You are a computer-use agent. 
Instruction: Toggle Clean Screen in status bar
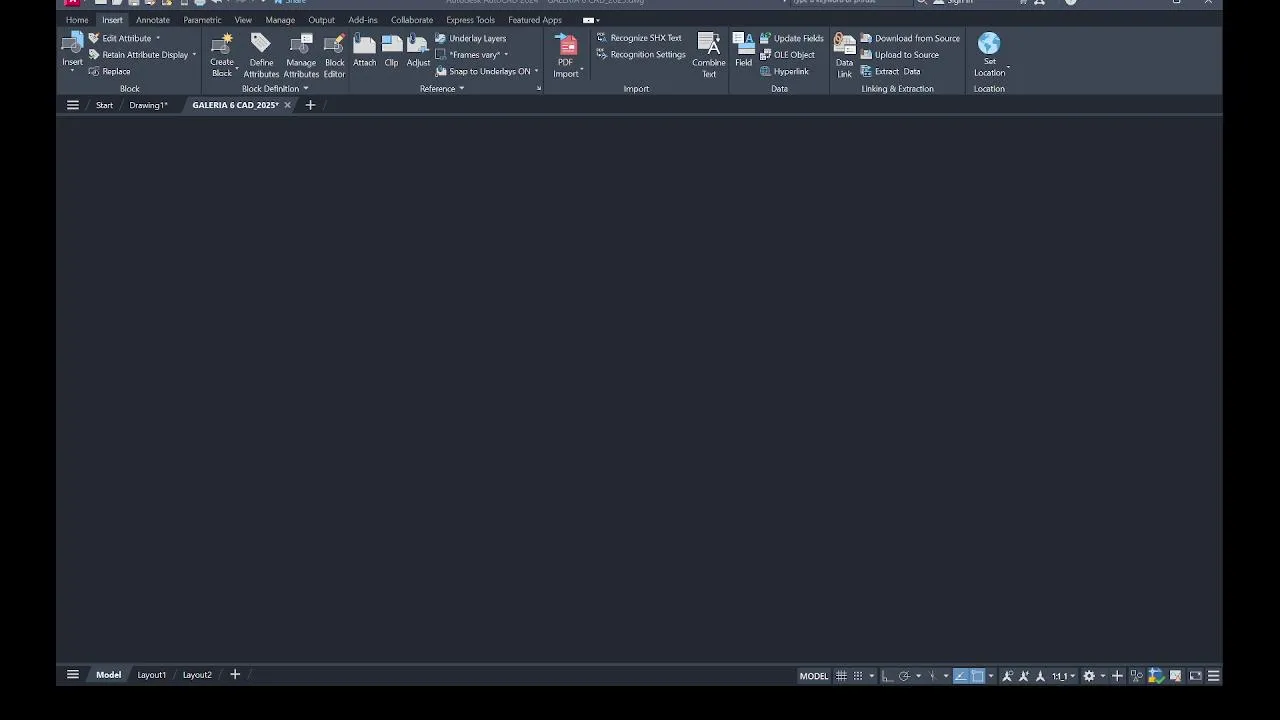click(x=1196, y=676)
